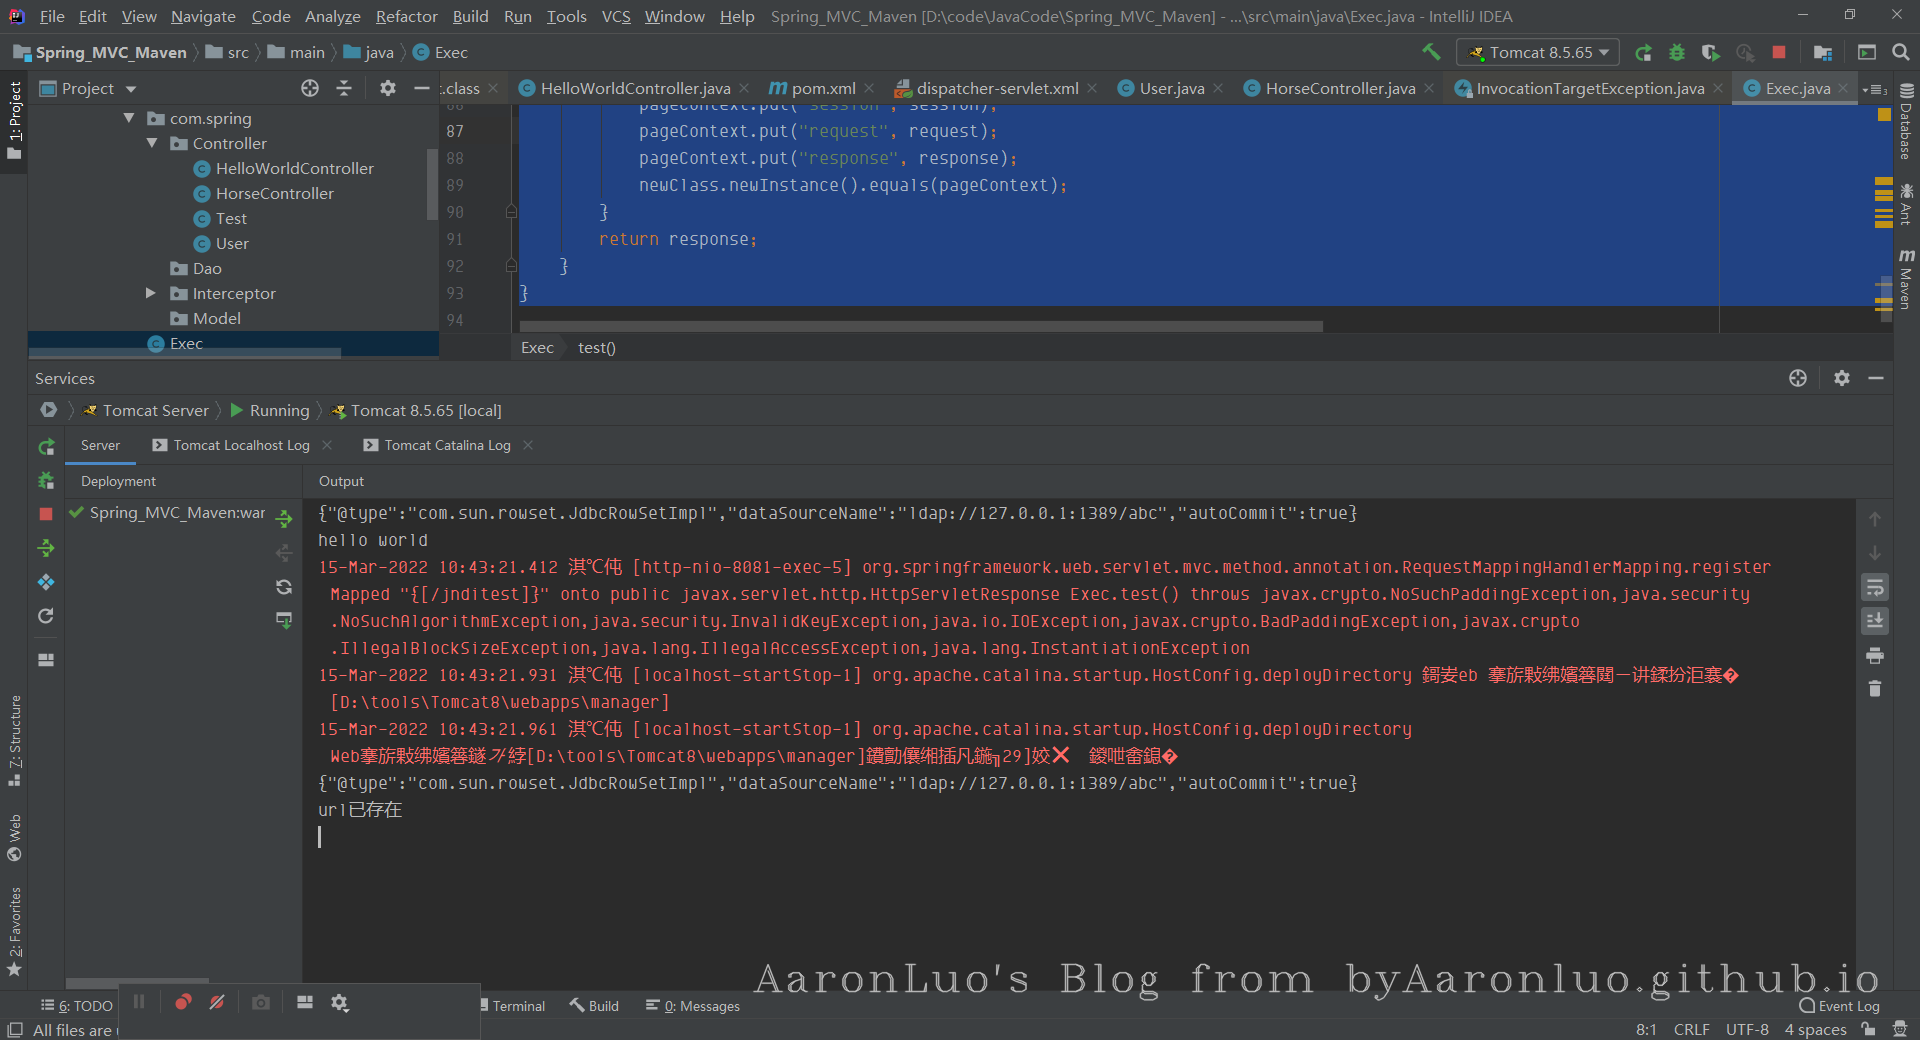
Task: Switch to the Tomcat Catalina Log tab
Action: pyautogui.click(x=447, y=445)
